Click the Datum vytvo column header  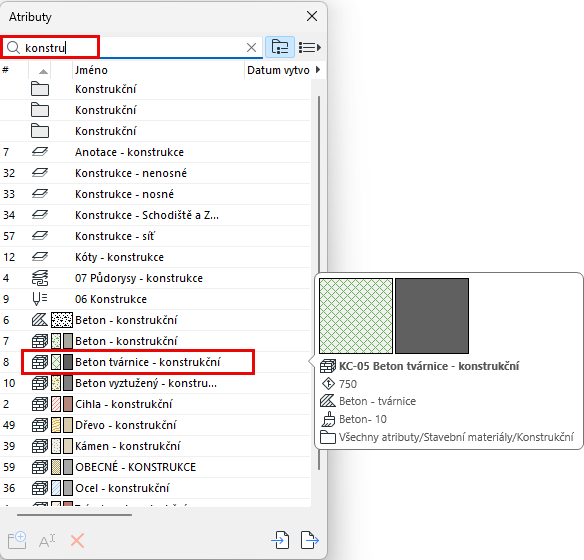(278, 70)
